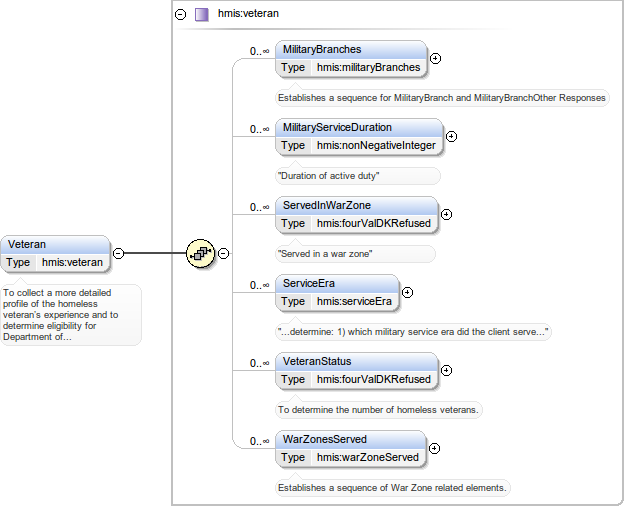The height and width of the screenshot is (507, 625).
Task: Collapse the Veteran element's children
Action: click(118, 253)
